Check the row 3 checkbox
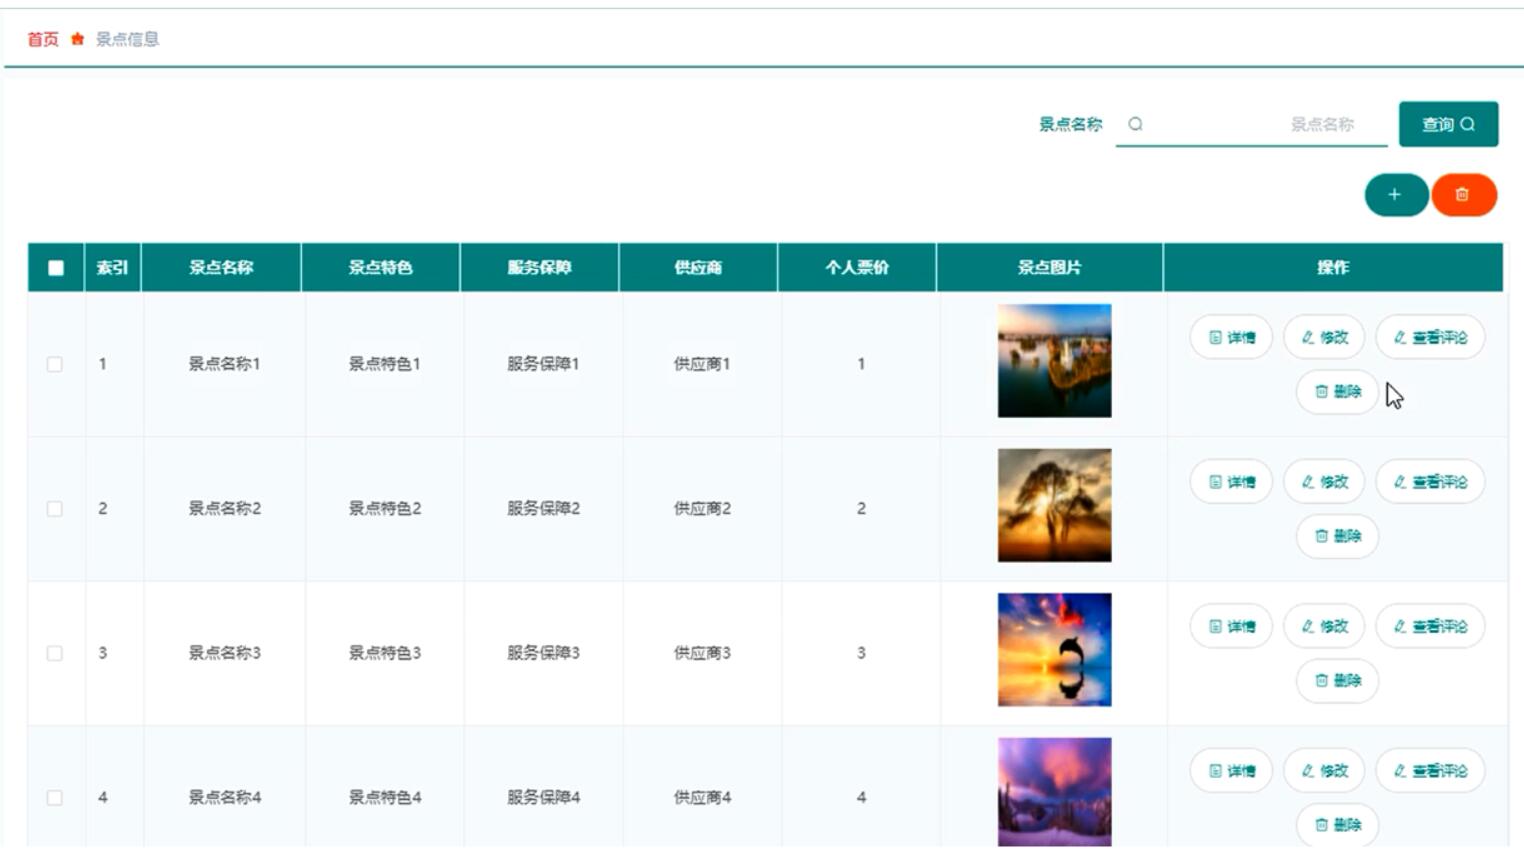This screenshot has width=1524, height=852. pyautogui.click(x=55, y=653)
